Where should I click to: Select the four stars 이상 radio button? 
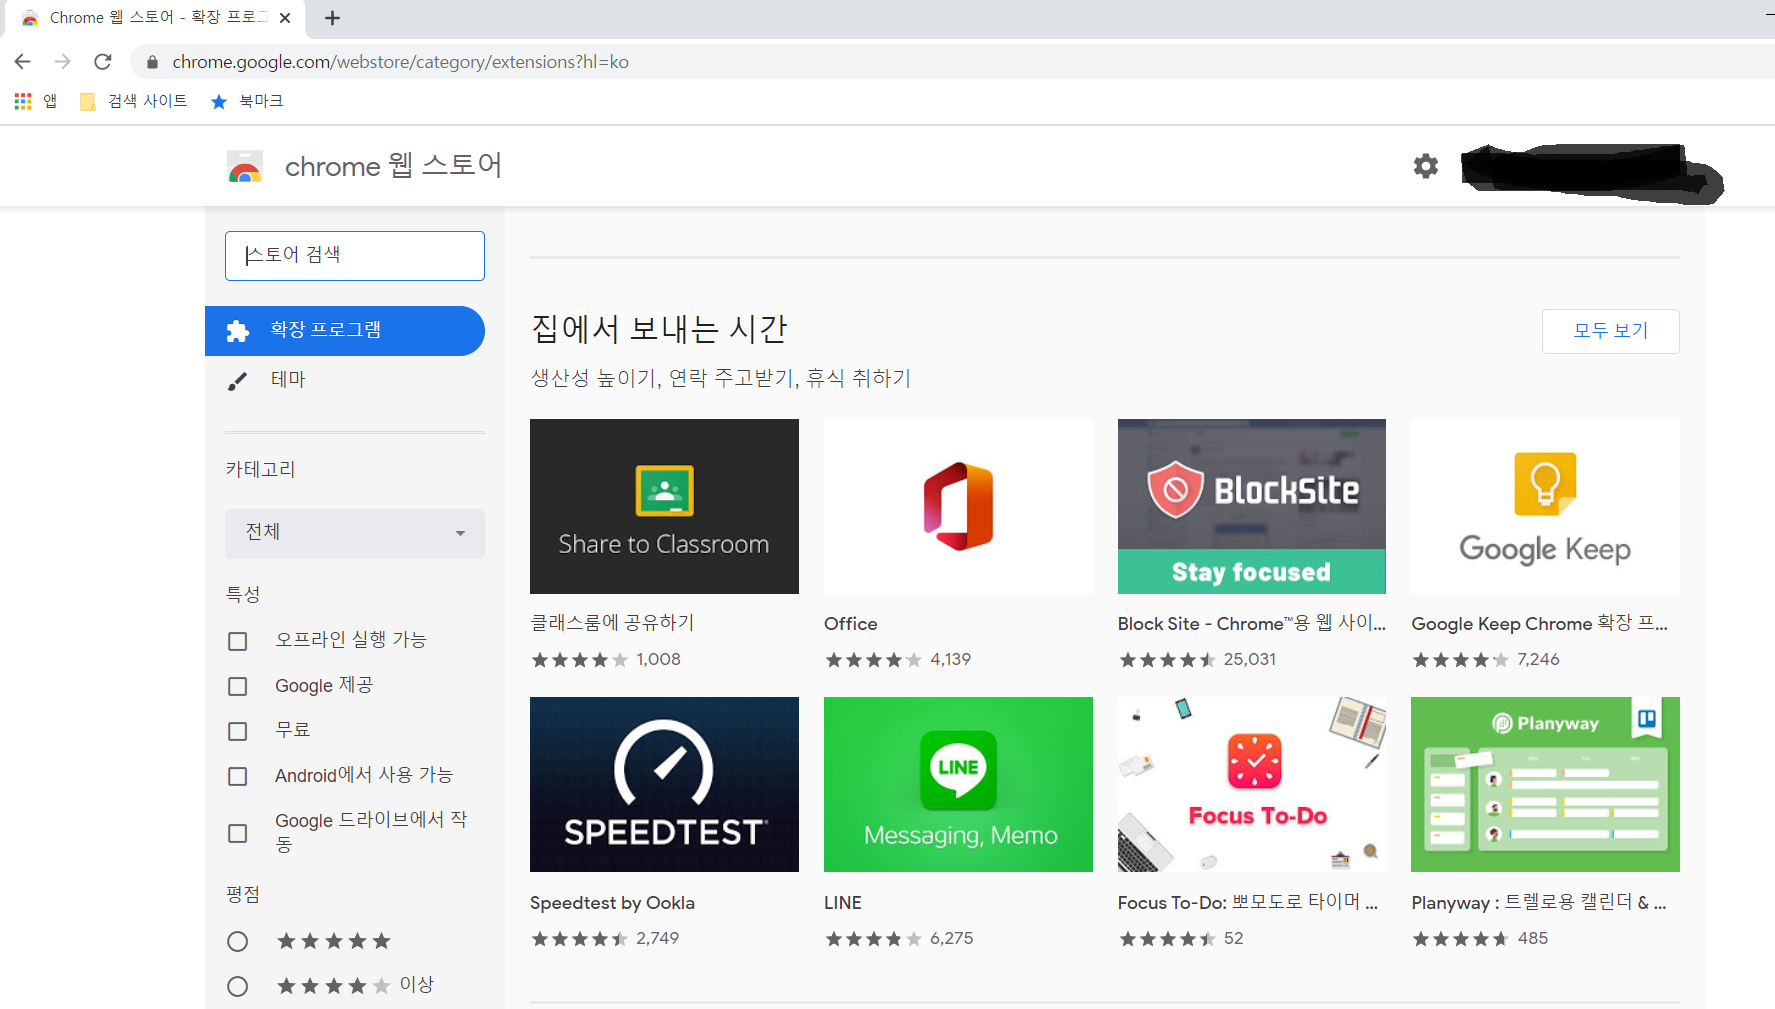[237, 986]
